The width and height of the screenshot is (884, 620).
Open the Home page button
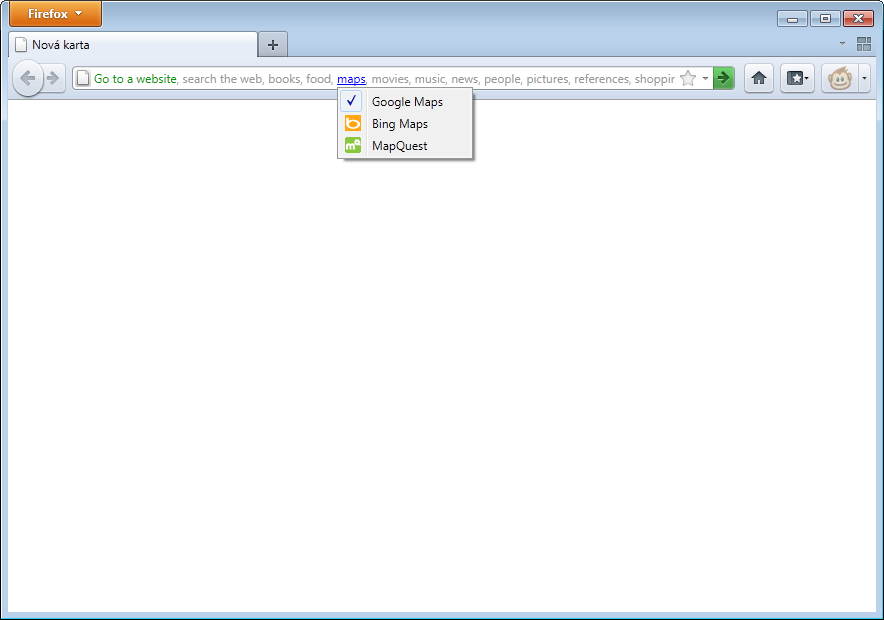(x=759, y=78)
